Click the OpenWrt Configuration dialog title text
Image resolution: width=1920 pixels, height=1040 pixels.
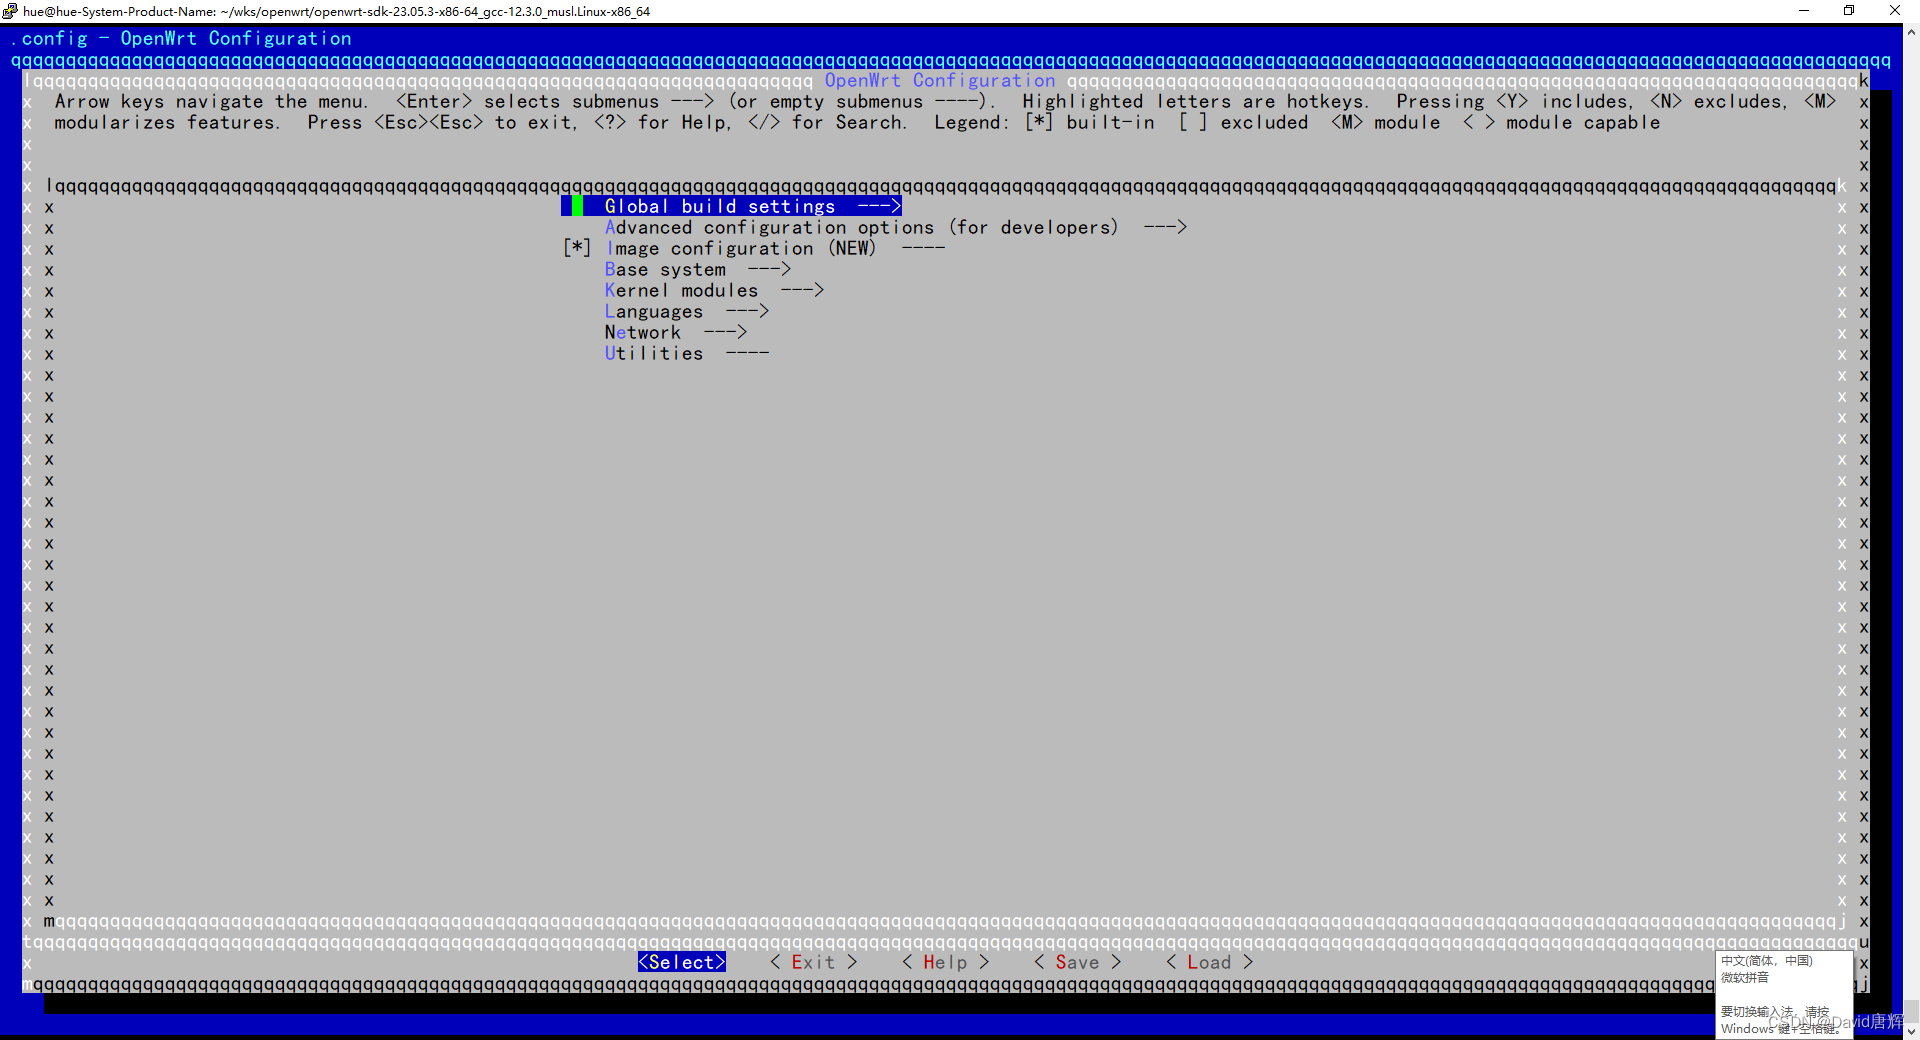[x=940, y=80]
